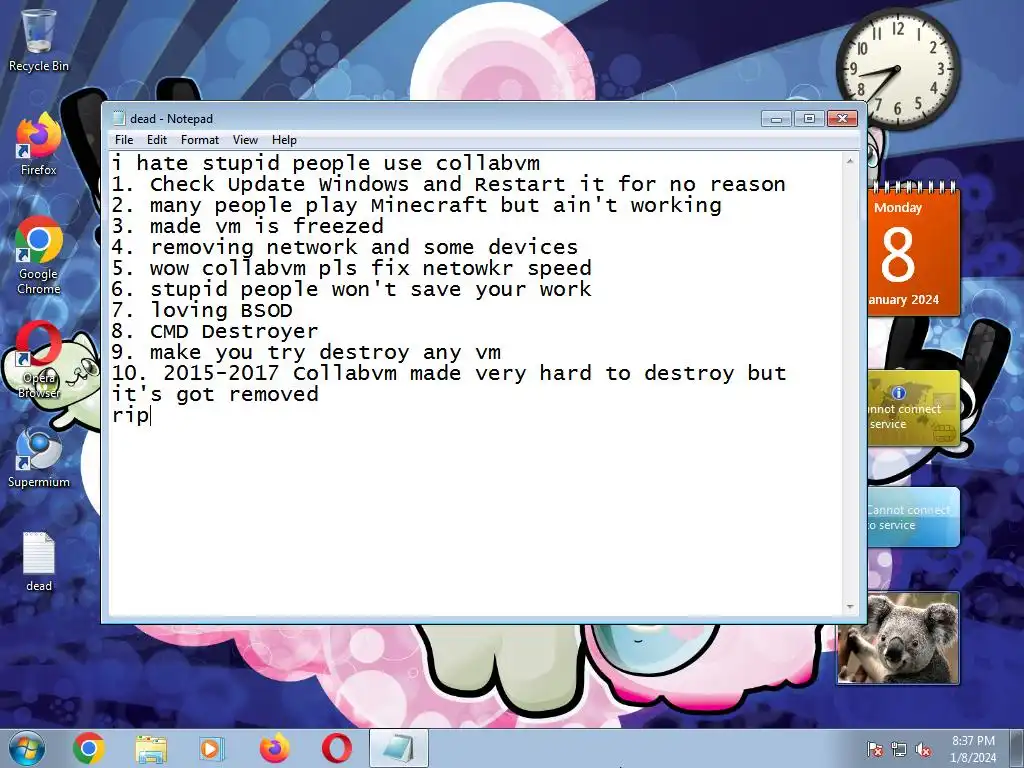Maximize the dead - Notepad window
This screenshot has height=768, width=1024.
(x=809, y=118)
